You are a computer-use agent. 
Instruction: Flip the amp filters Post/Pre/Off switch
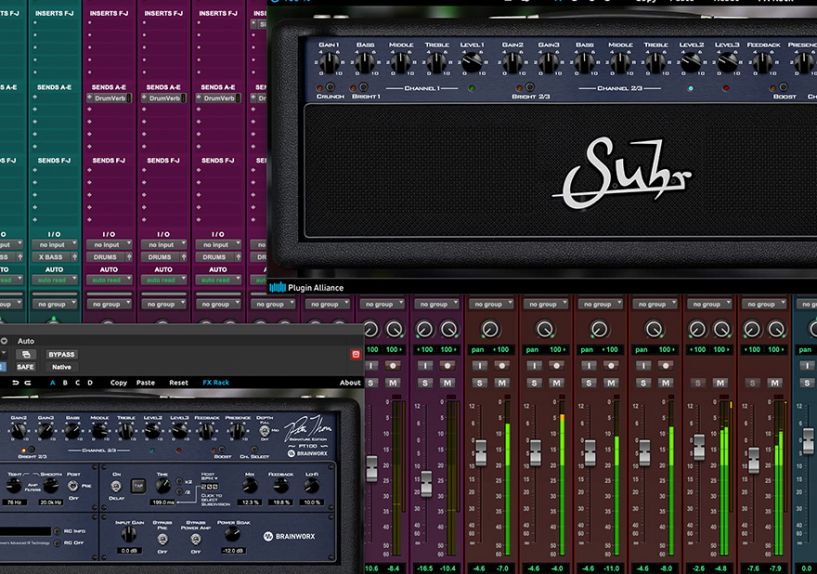[73, 485]
